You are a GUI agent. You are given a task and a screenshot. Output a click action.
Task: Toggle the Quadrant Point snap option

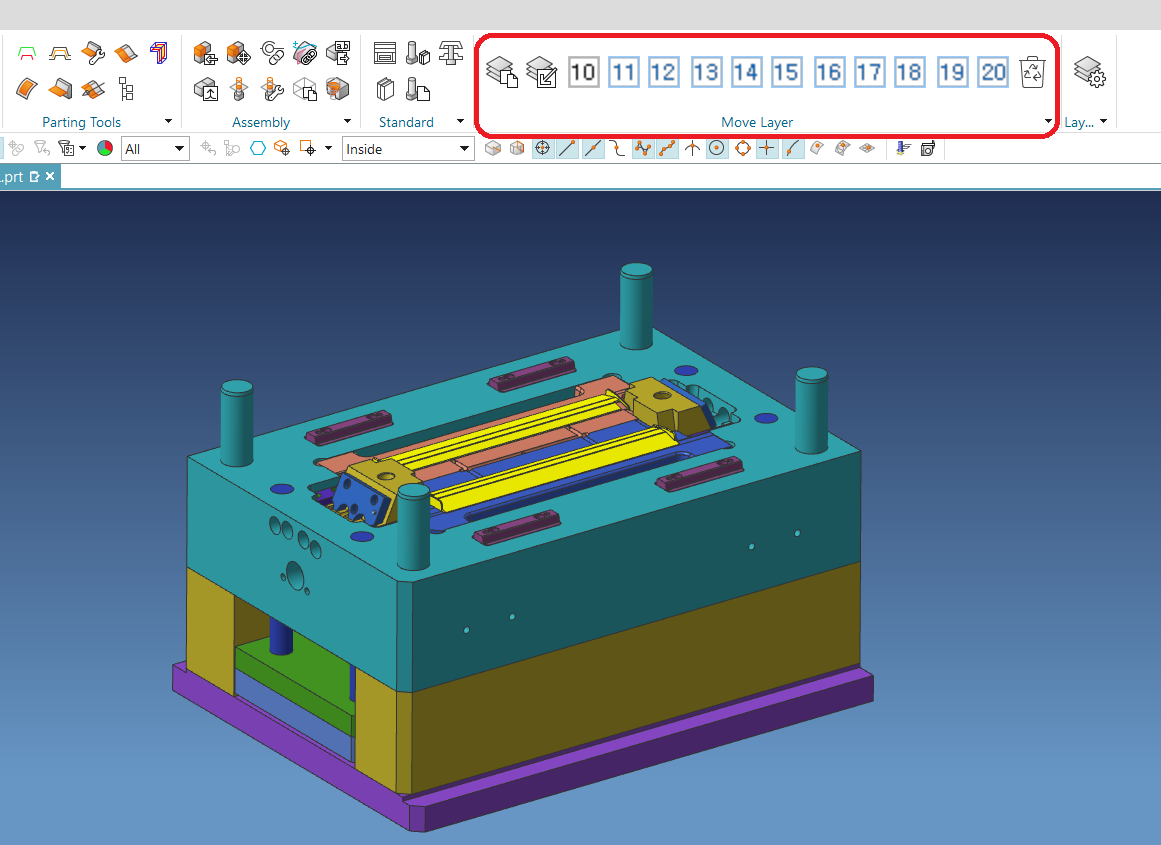742,148
